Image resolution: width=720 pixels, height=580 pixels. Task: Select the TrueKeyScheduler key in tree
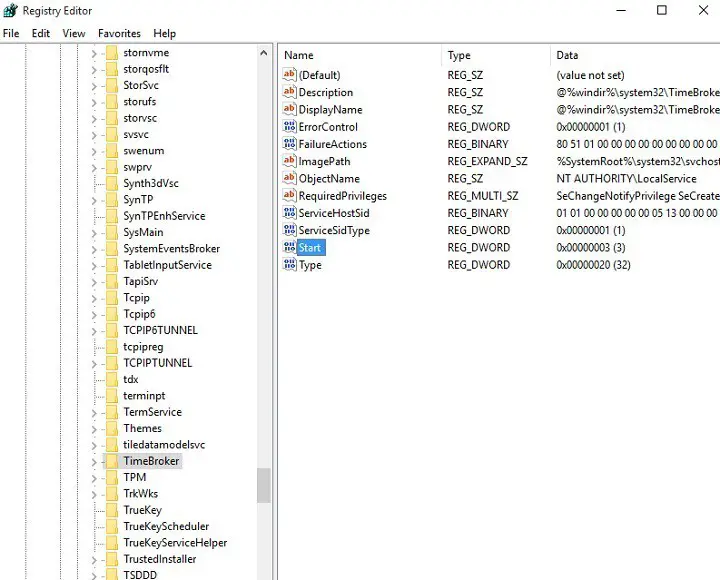click(x=166, y=526)
